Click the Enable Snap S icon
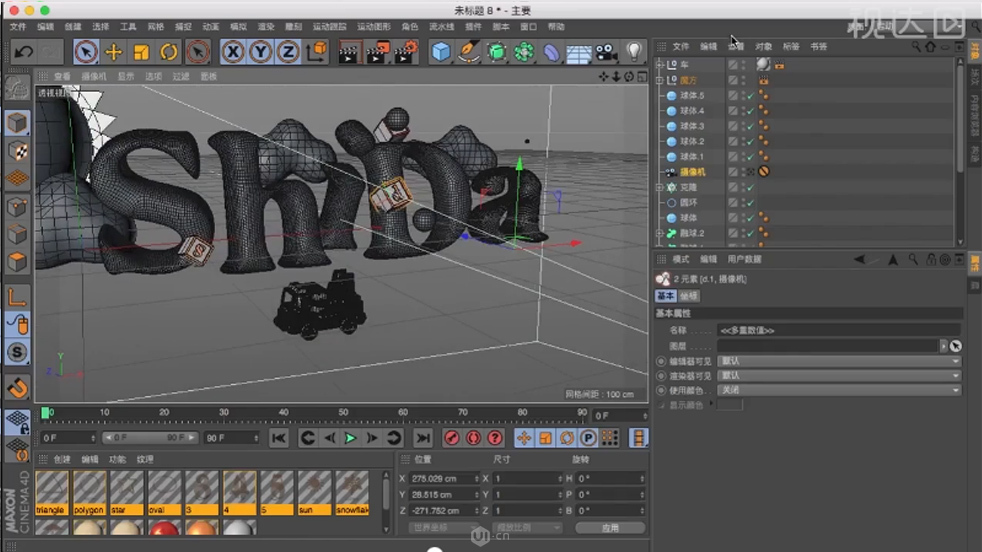The image size is (982, 552). pos(17,353)
